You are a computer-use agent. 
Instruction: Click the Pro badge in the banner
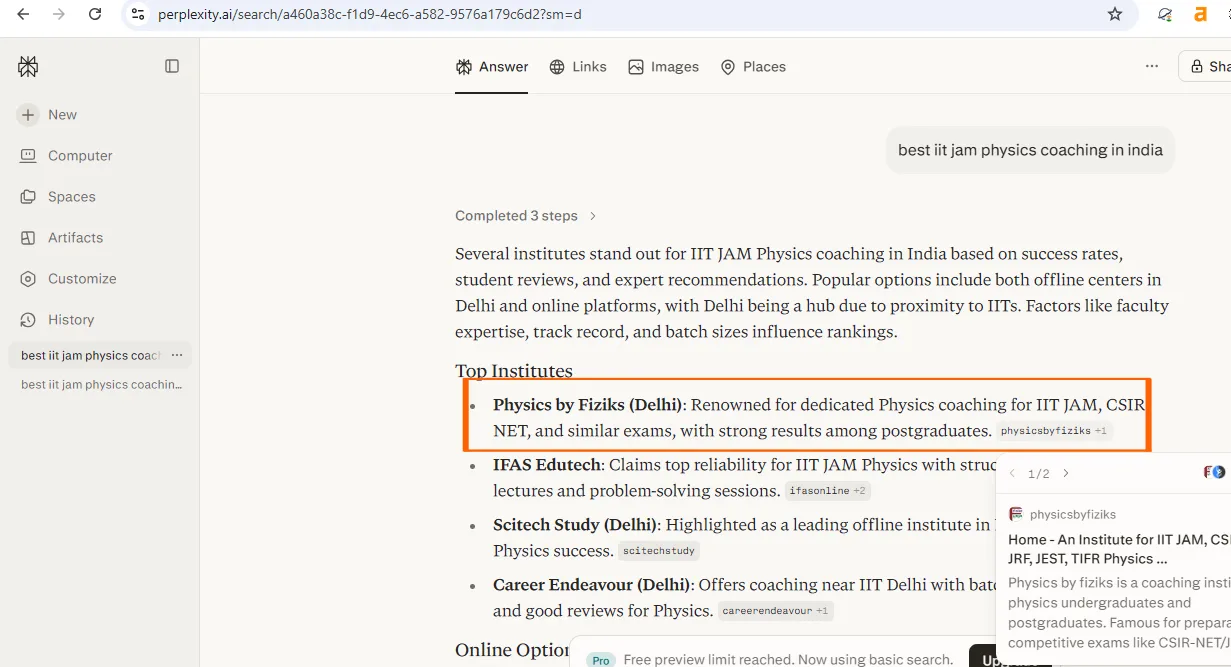point(601,660)
